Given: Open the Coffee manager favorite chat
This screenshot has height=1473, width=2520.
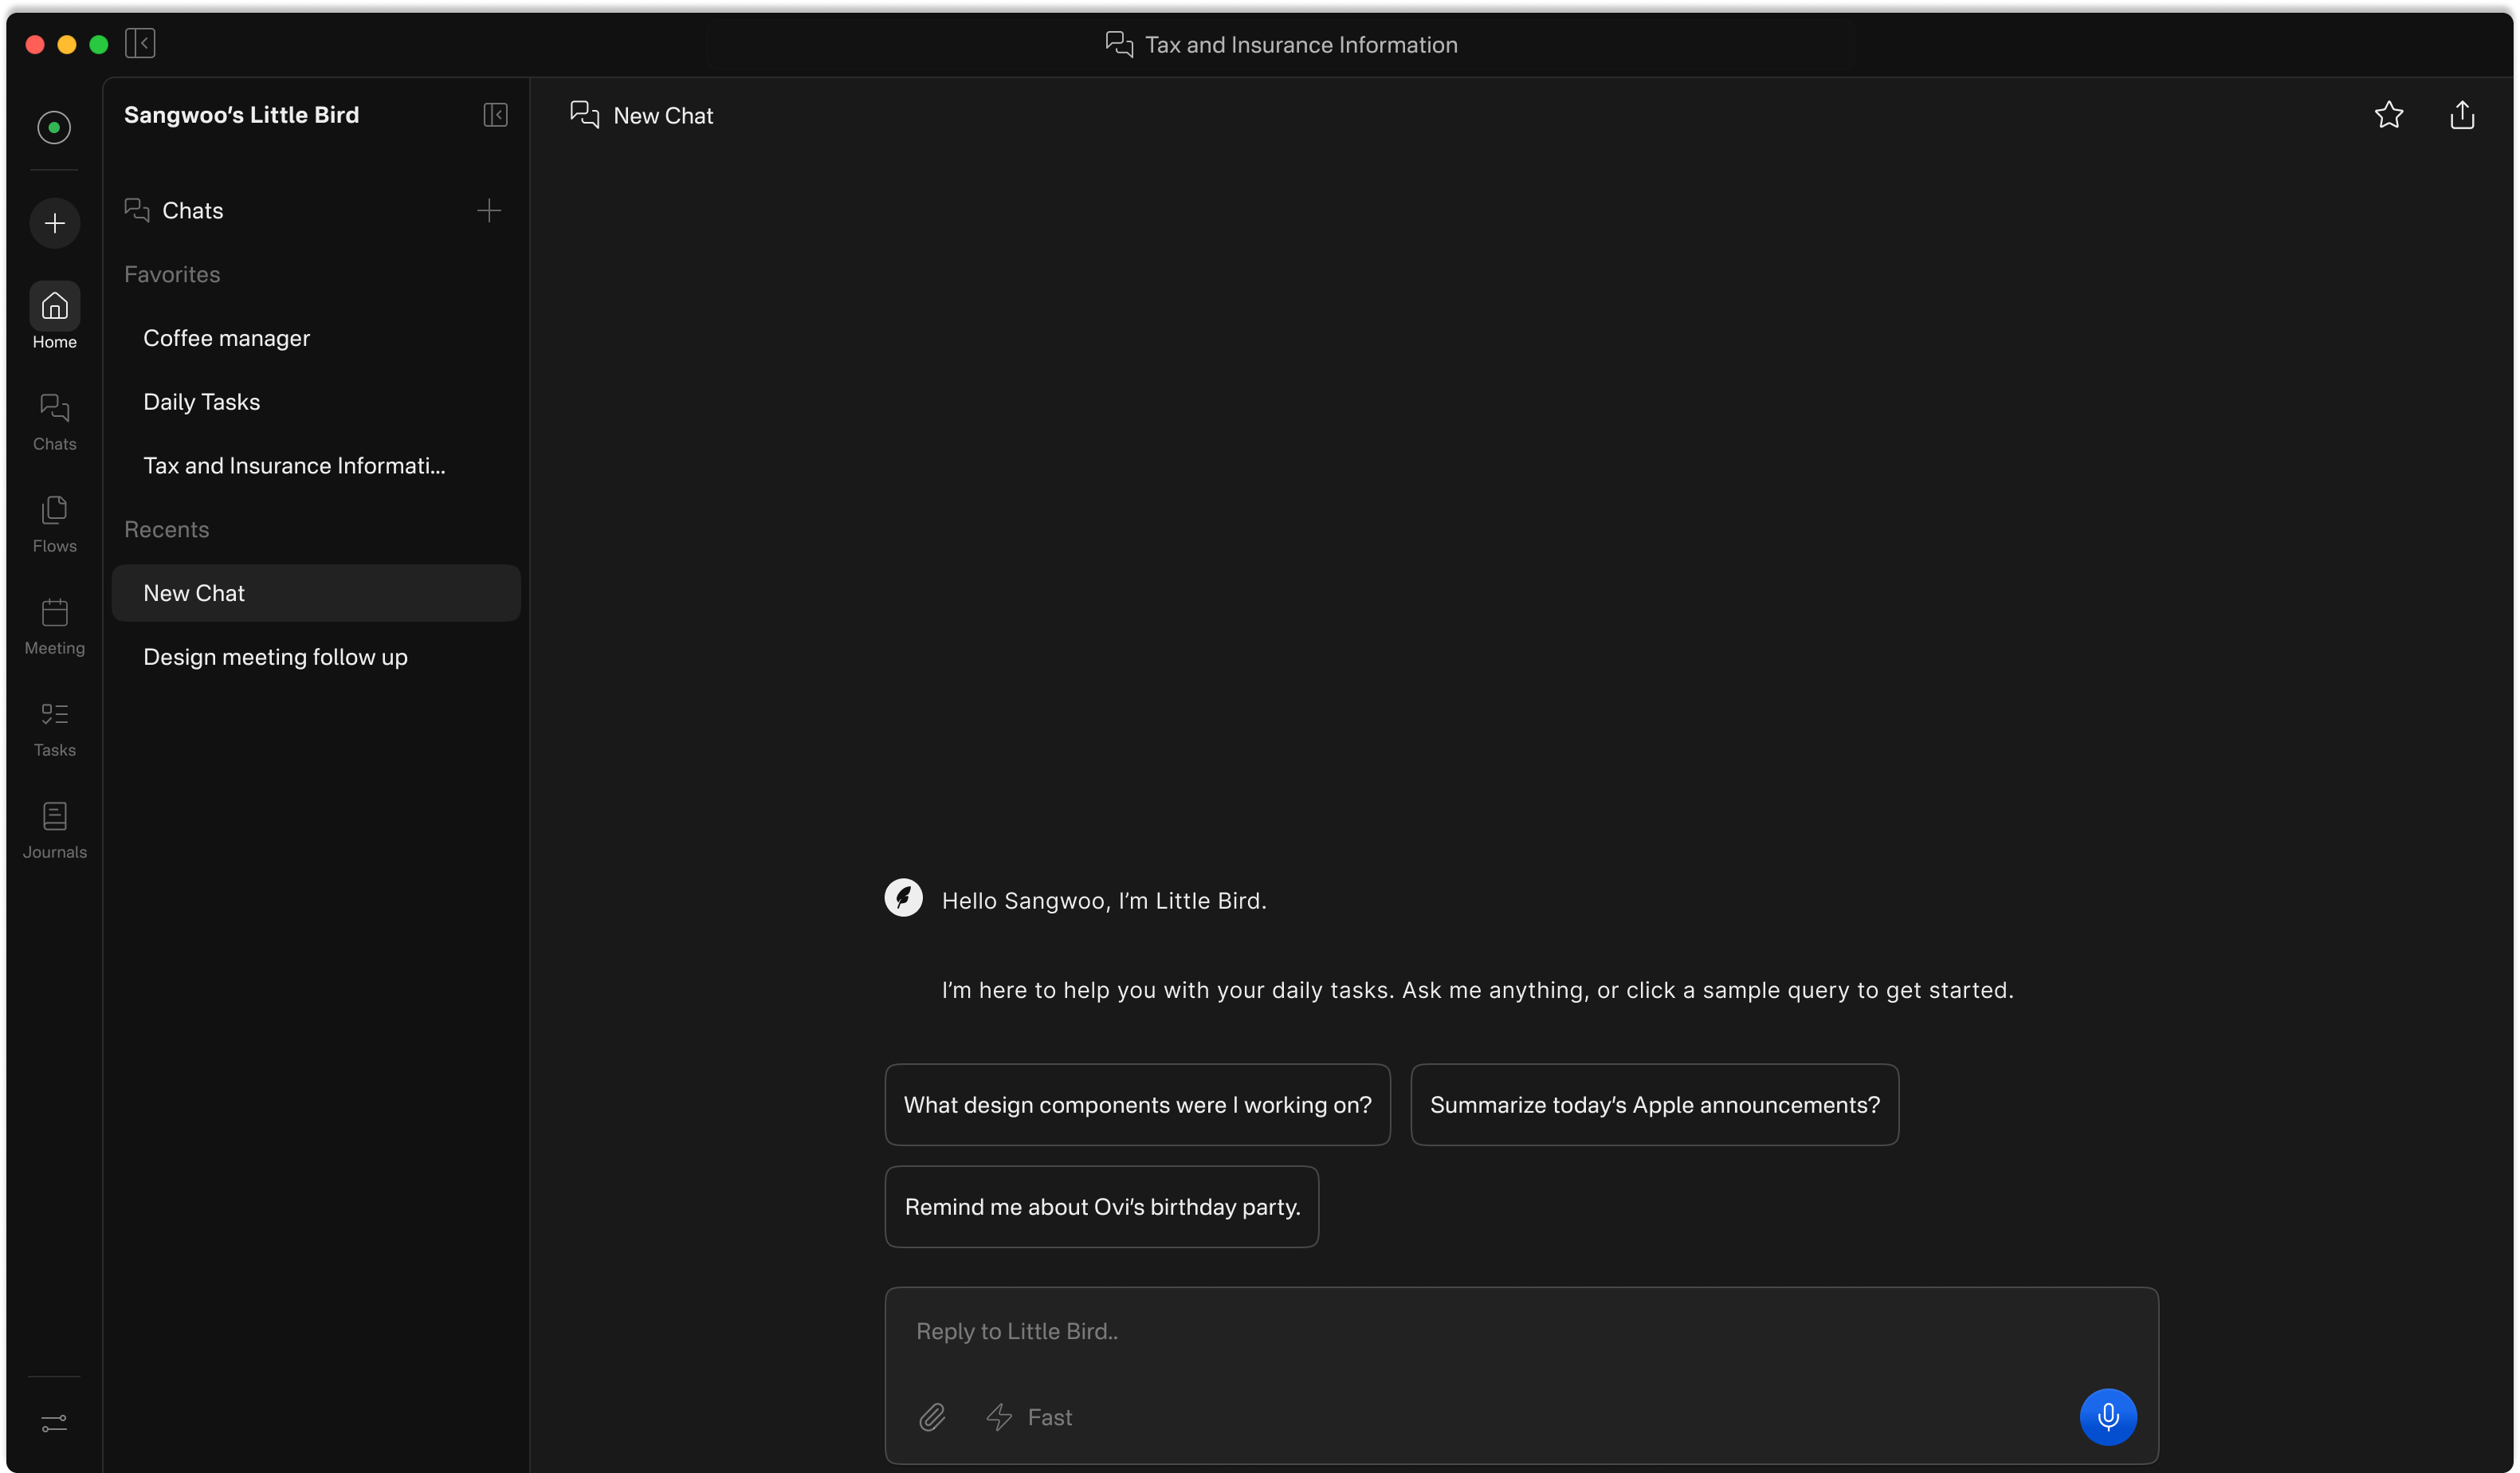Looking at the screenshot, I should click(x=226, y=338).
